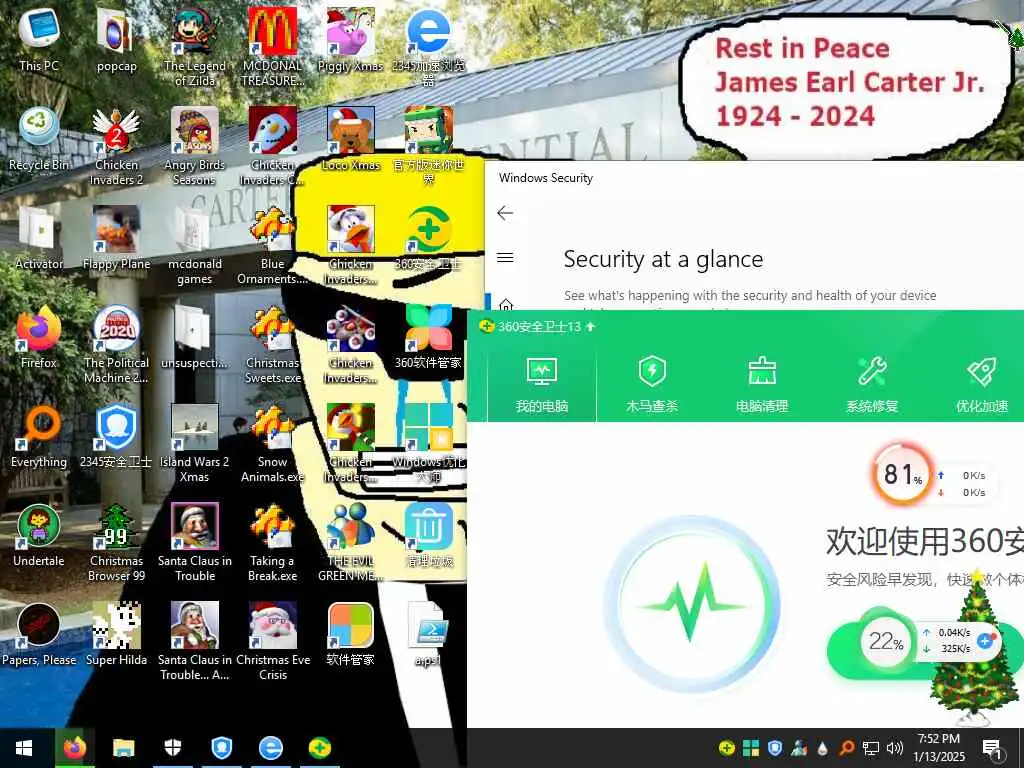Switch to the 木马查杀 tab
The width and height of the screenshot is (1024, 768).
coord(652,385)
